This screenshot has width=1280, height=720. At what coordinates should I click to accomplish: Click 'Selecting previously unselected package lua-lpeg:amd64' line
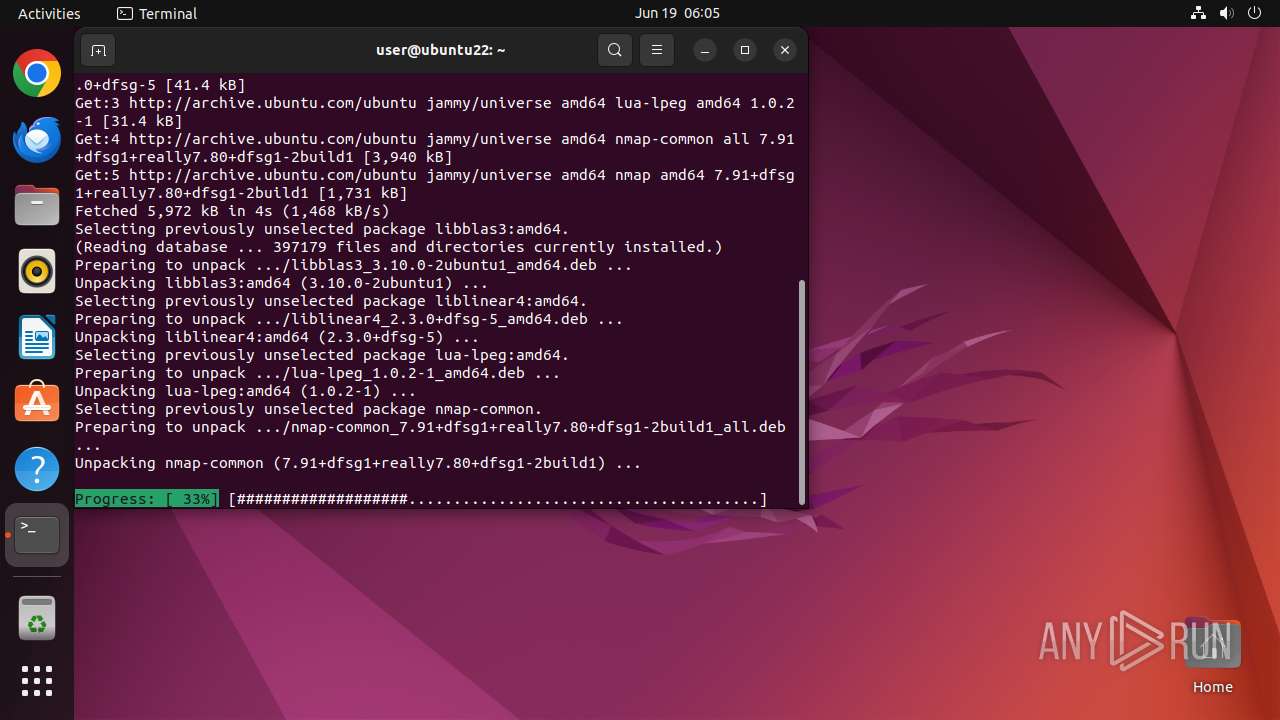pos(322,355)
